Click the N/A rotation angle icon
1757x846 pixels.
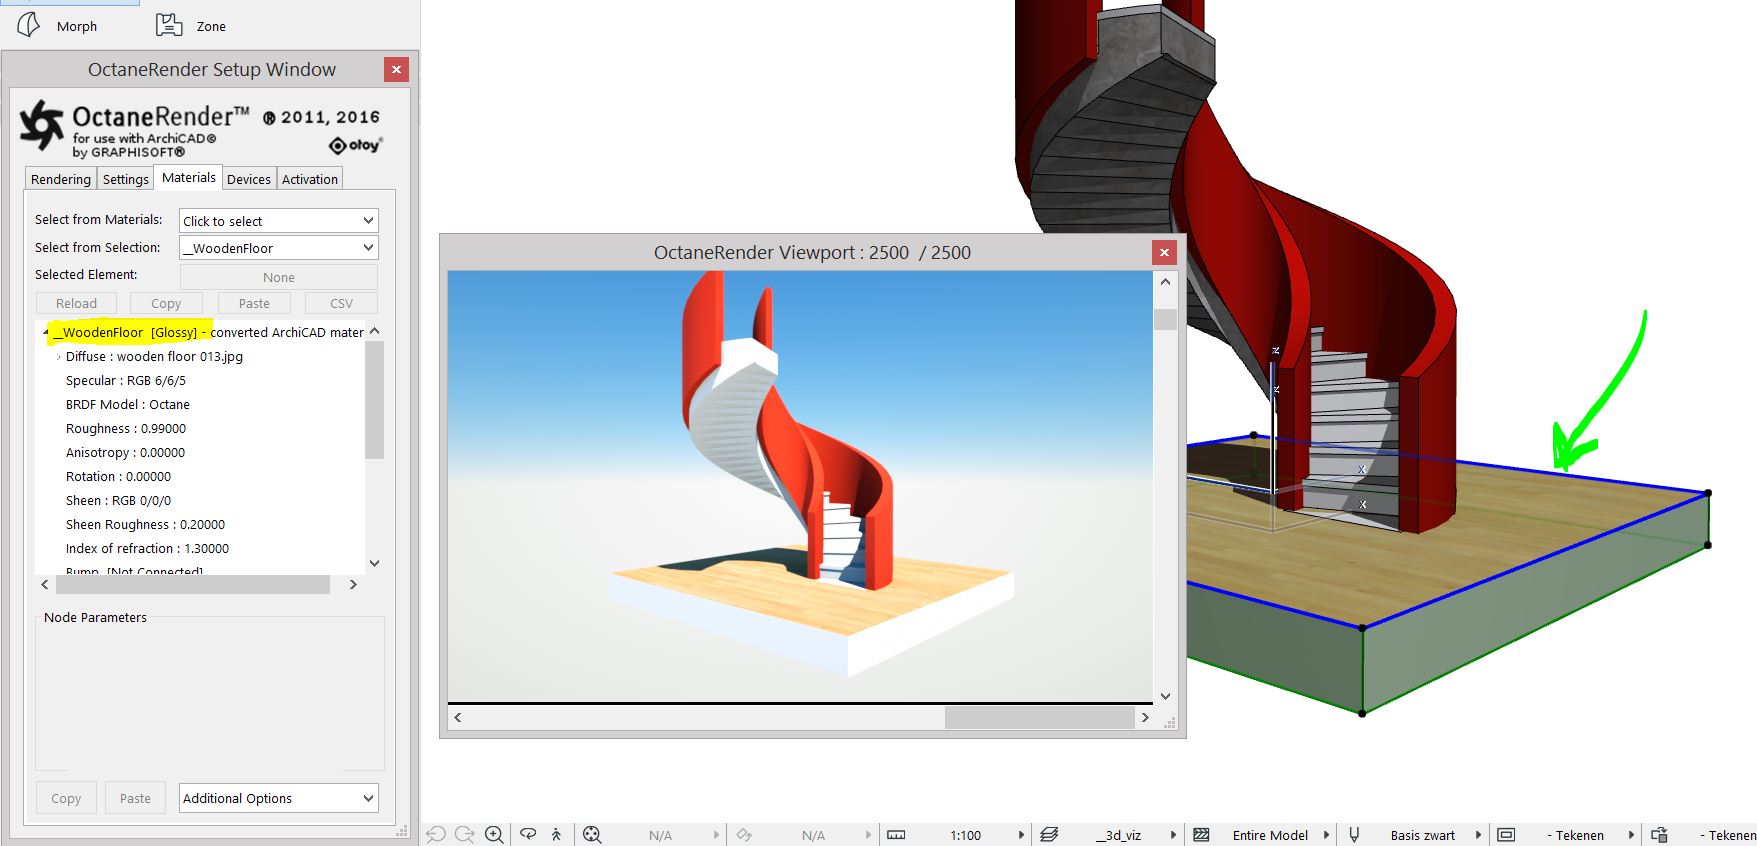point(744,835)
